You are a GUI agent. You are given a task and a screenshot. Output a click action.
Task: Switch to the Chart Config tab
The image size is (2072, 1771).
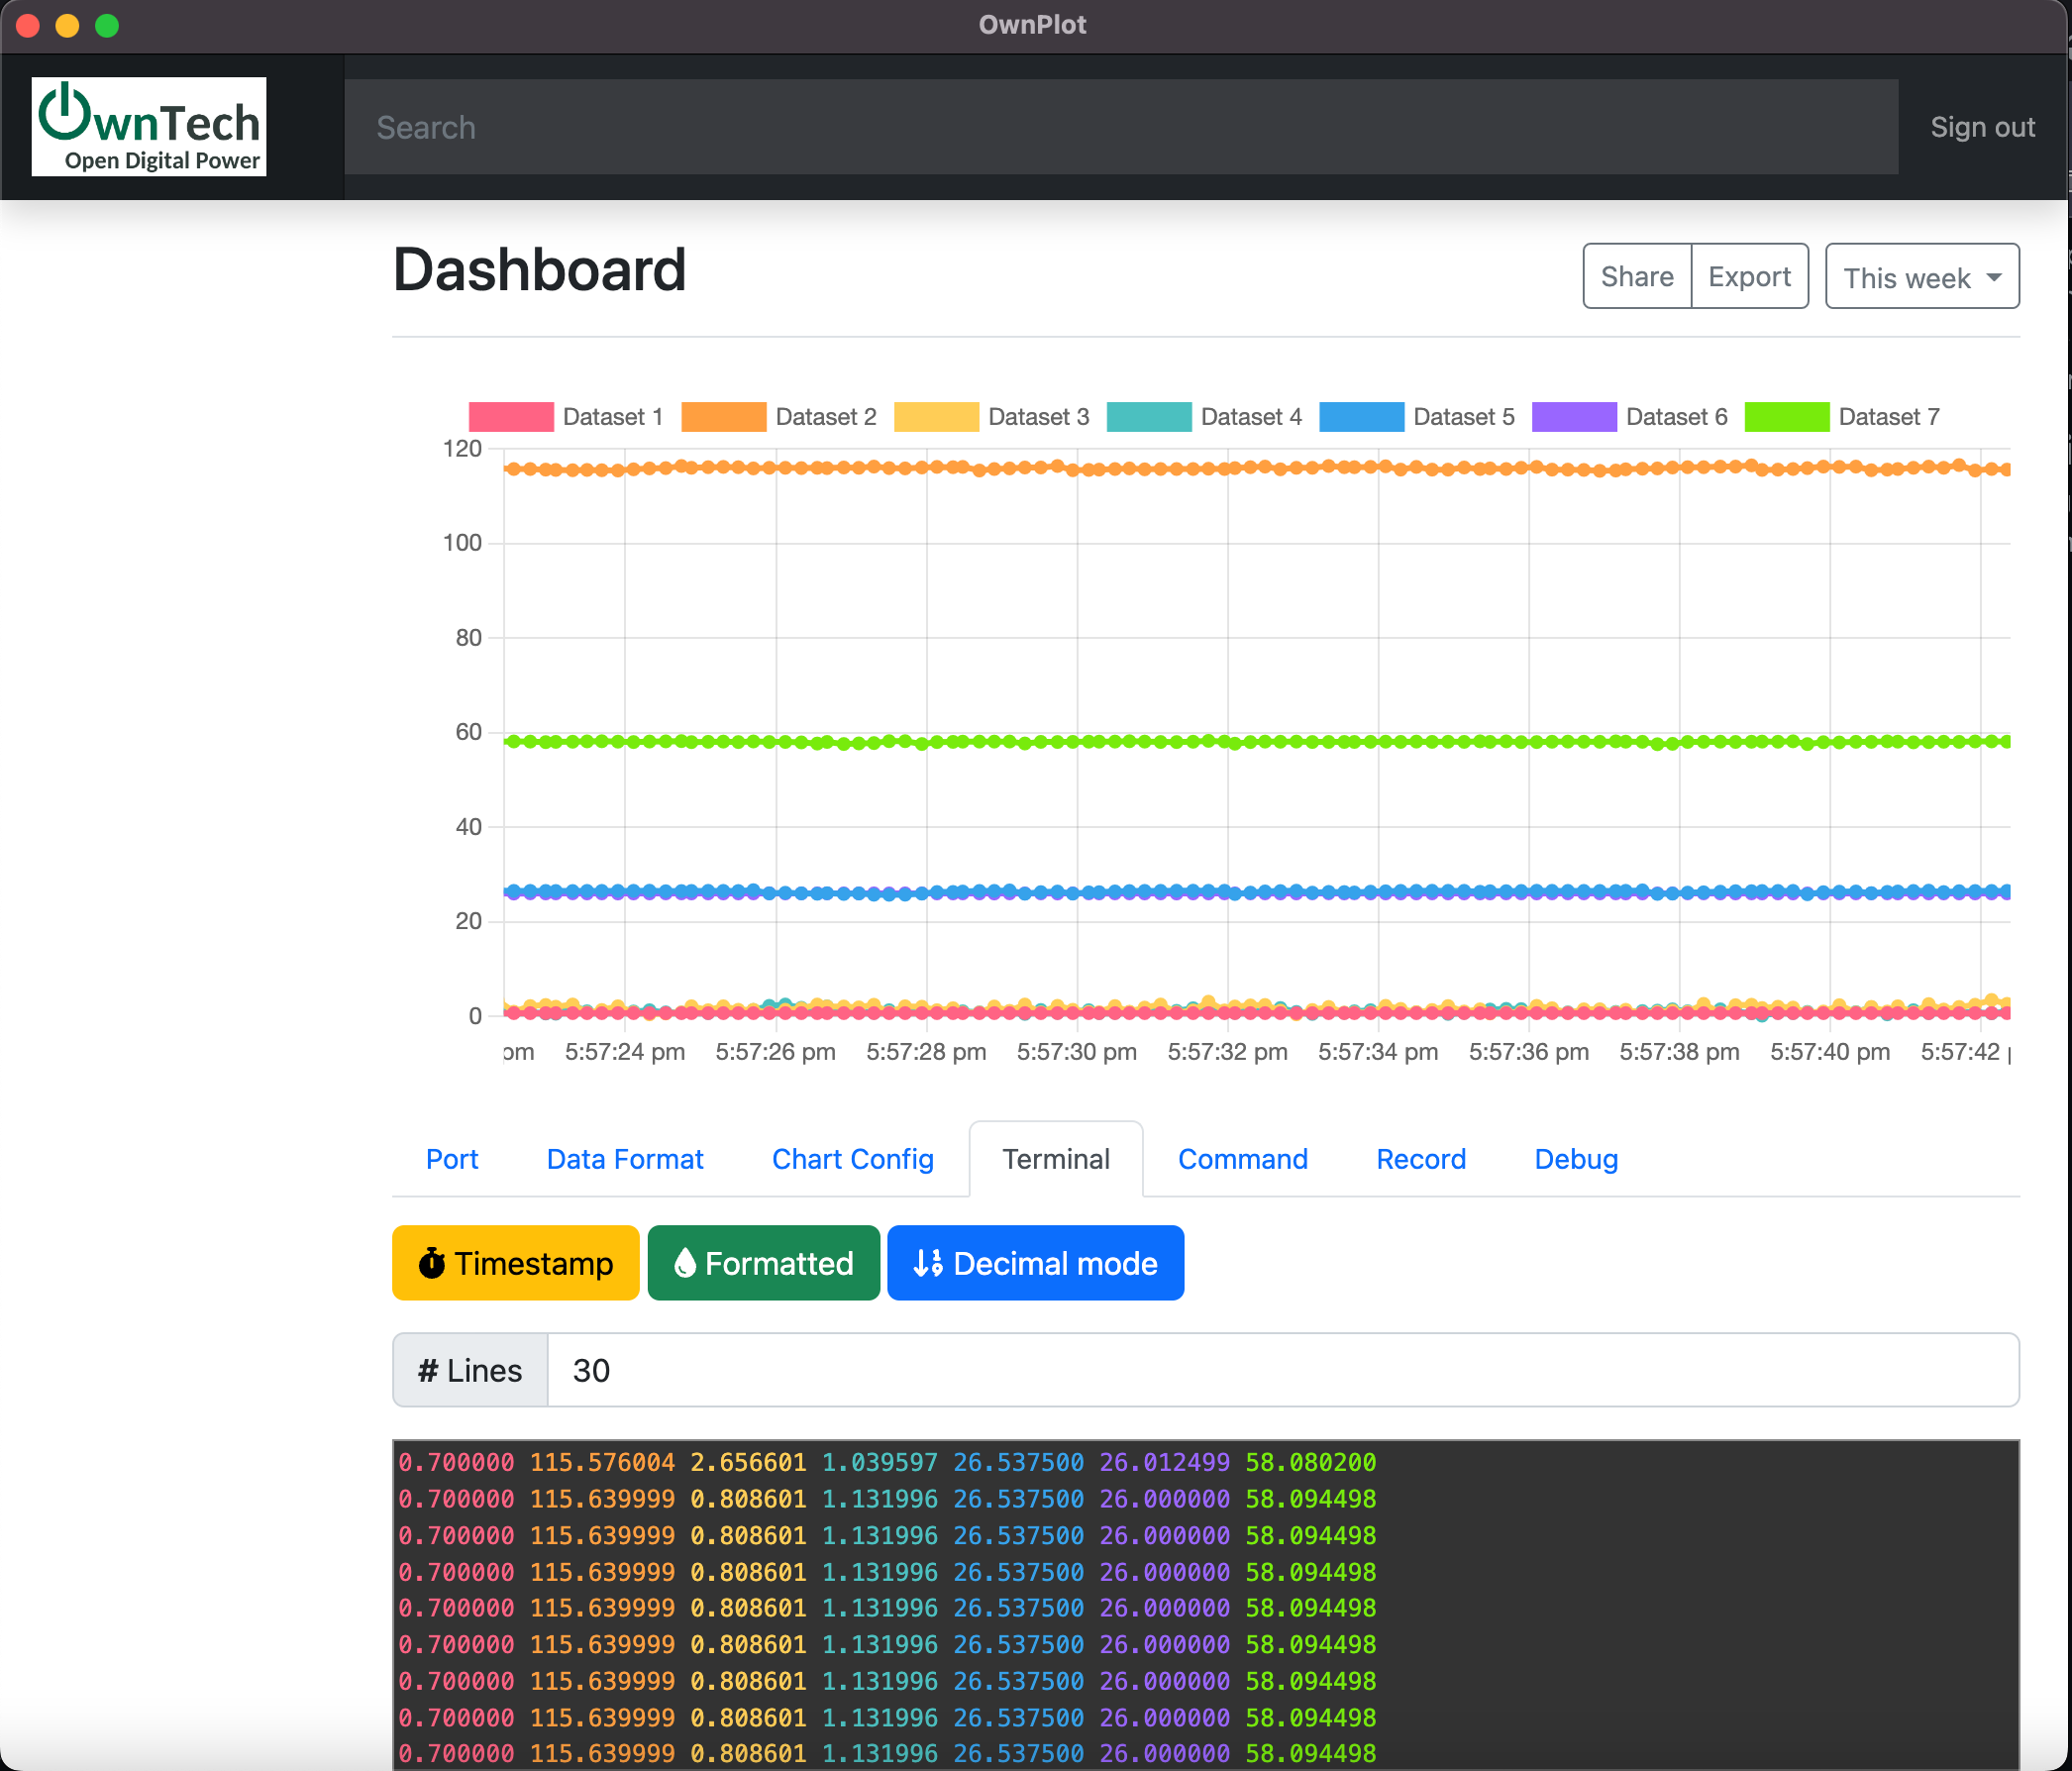(852, 1159)
